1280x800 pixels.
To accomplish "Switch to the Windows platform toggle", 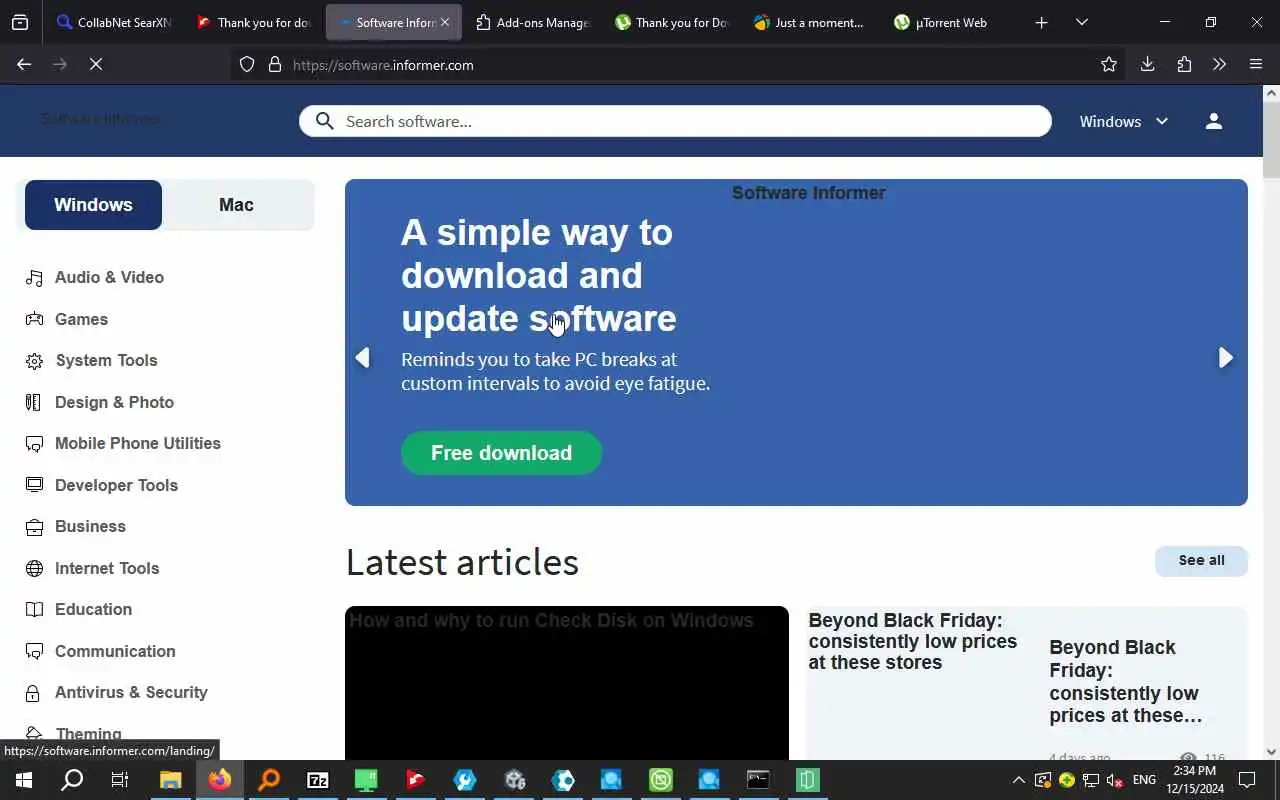I will (x=93, y=205).
